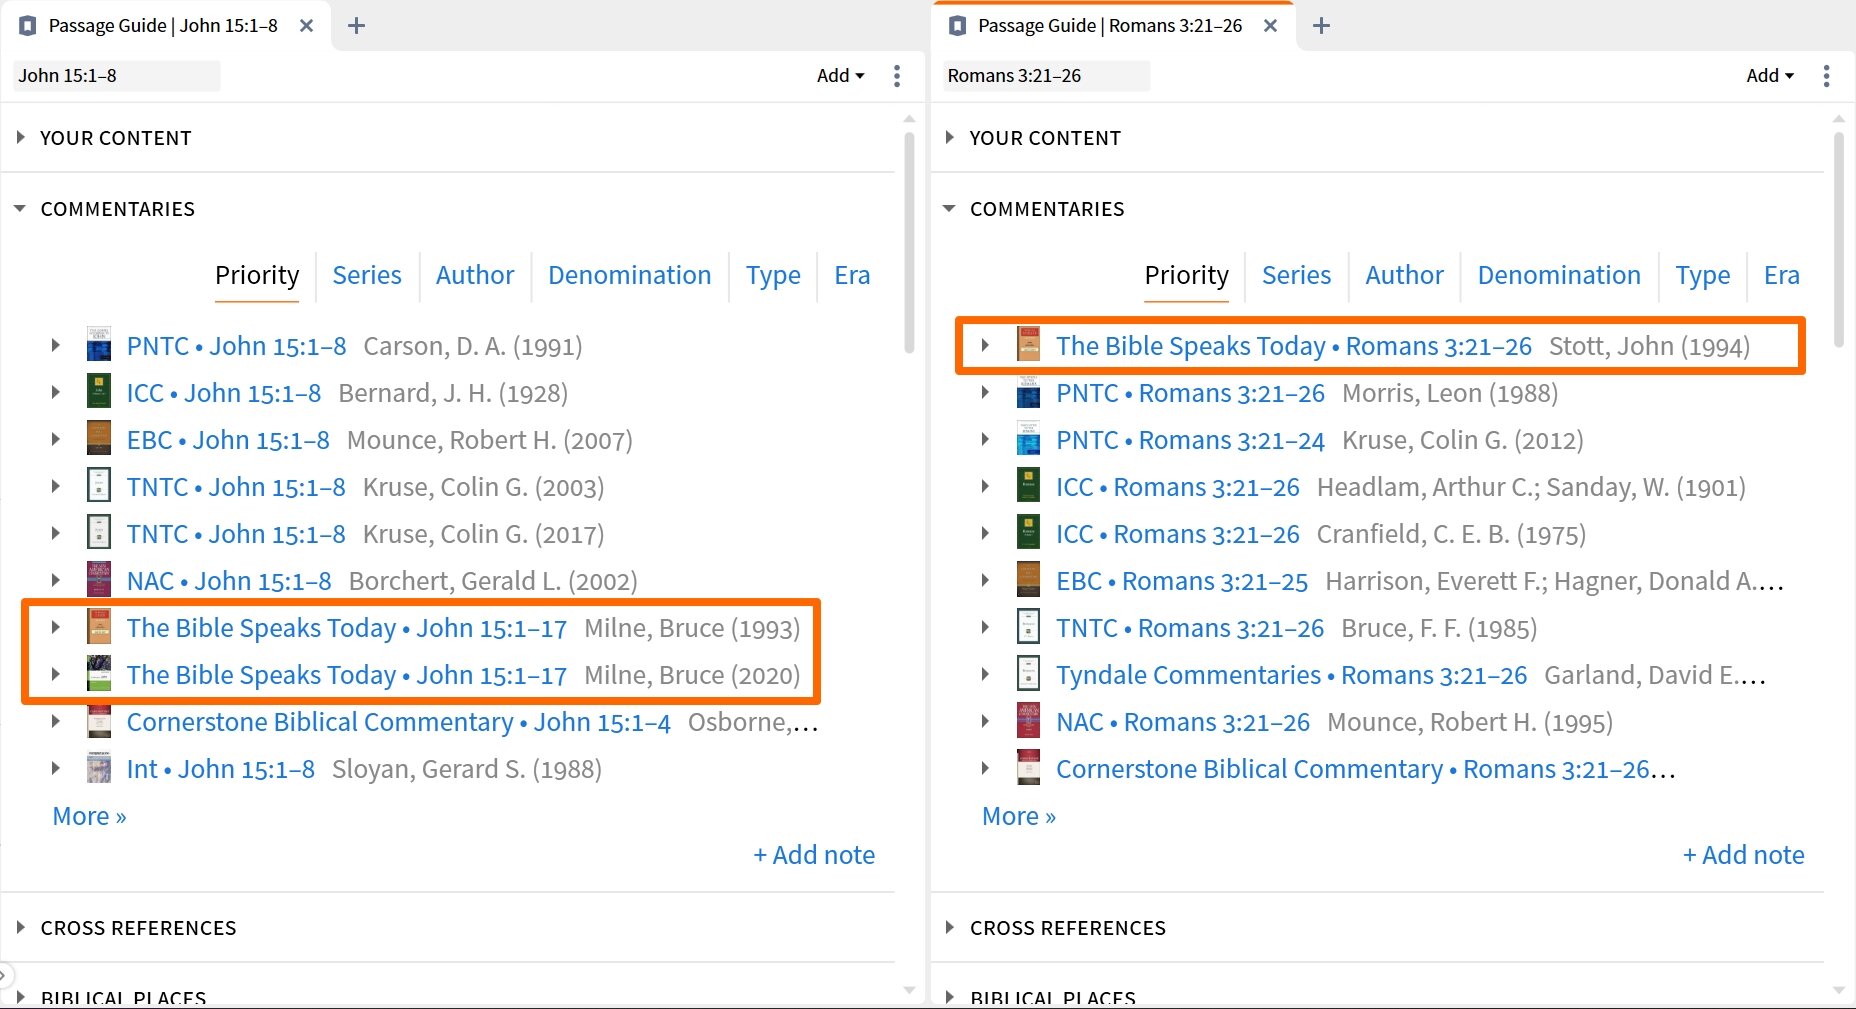
Task: Click the PNTC Romans Kruse 2012 cover icon
Action: pos(1029,440)
